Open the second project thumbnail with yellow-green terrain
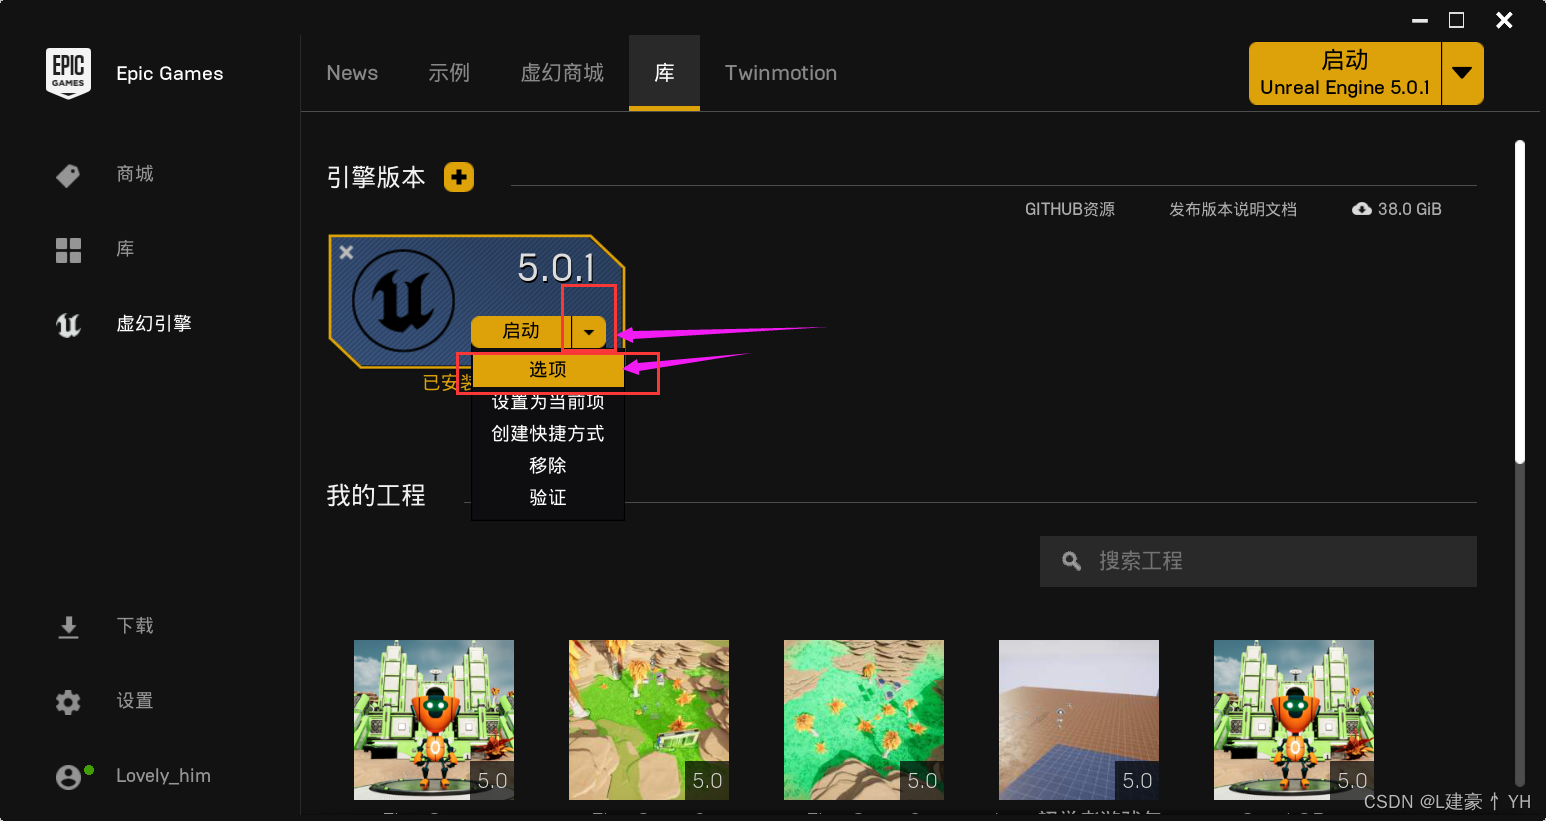The image size is (1546, 821). point(649,720)
